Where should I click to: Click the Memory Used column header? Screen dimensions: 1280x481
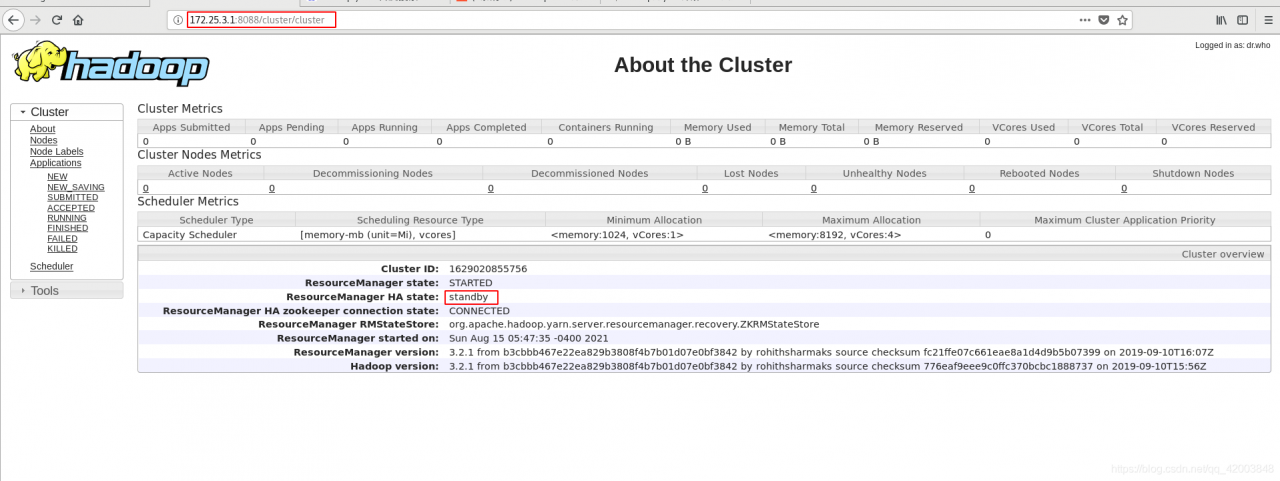pyautogui.click(x=717, y=127)
